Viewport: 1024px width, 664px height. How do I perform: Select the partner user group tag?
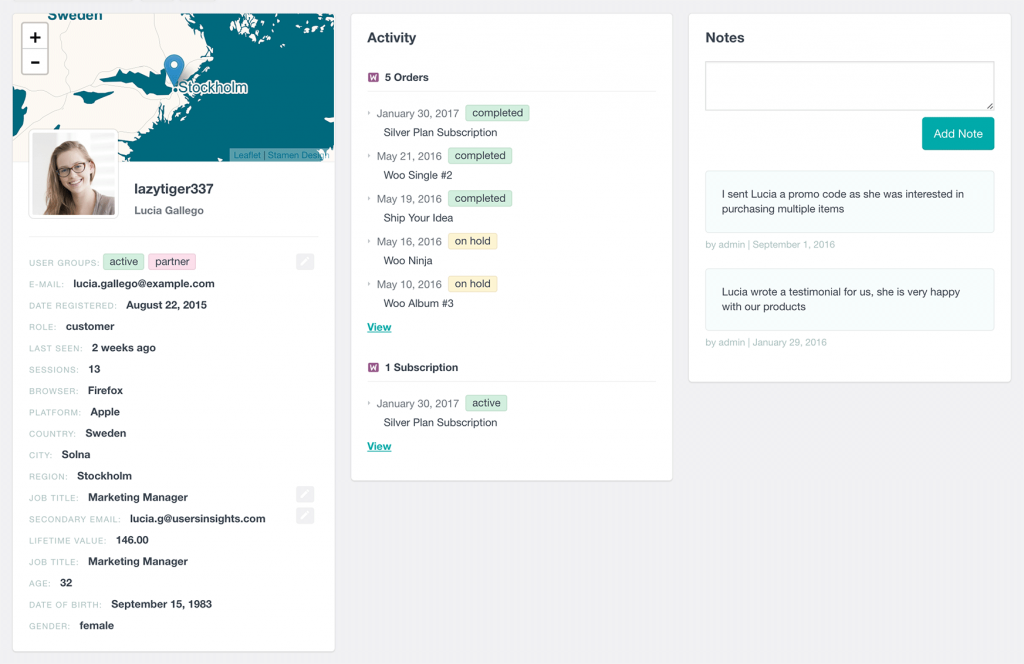172,261
